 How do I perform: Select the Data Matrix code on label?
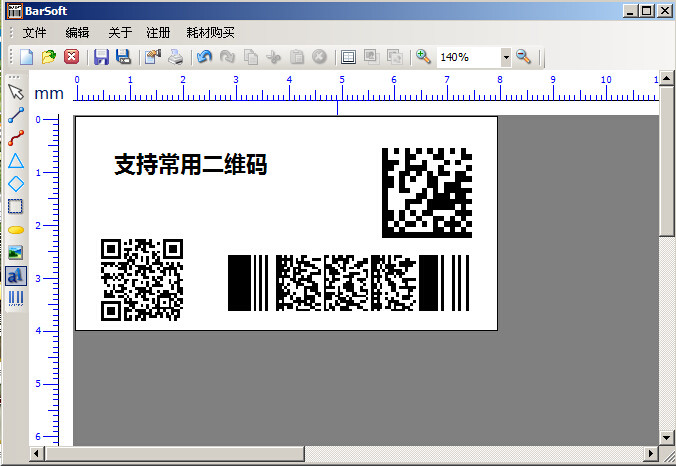point(427,193)
